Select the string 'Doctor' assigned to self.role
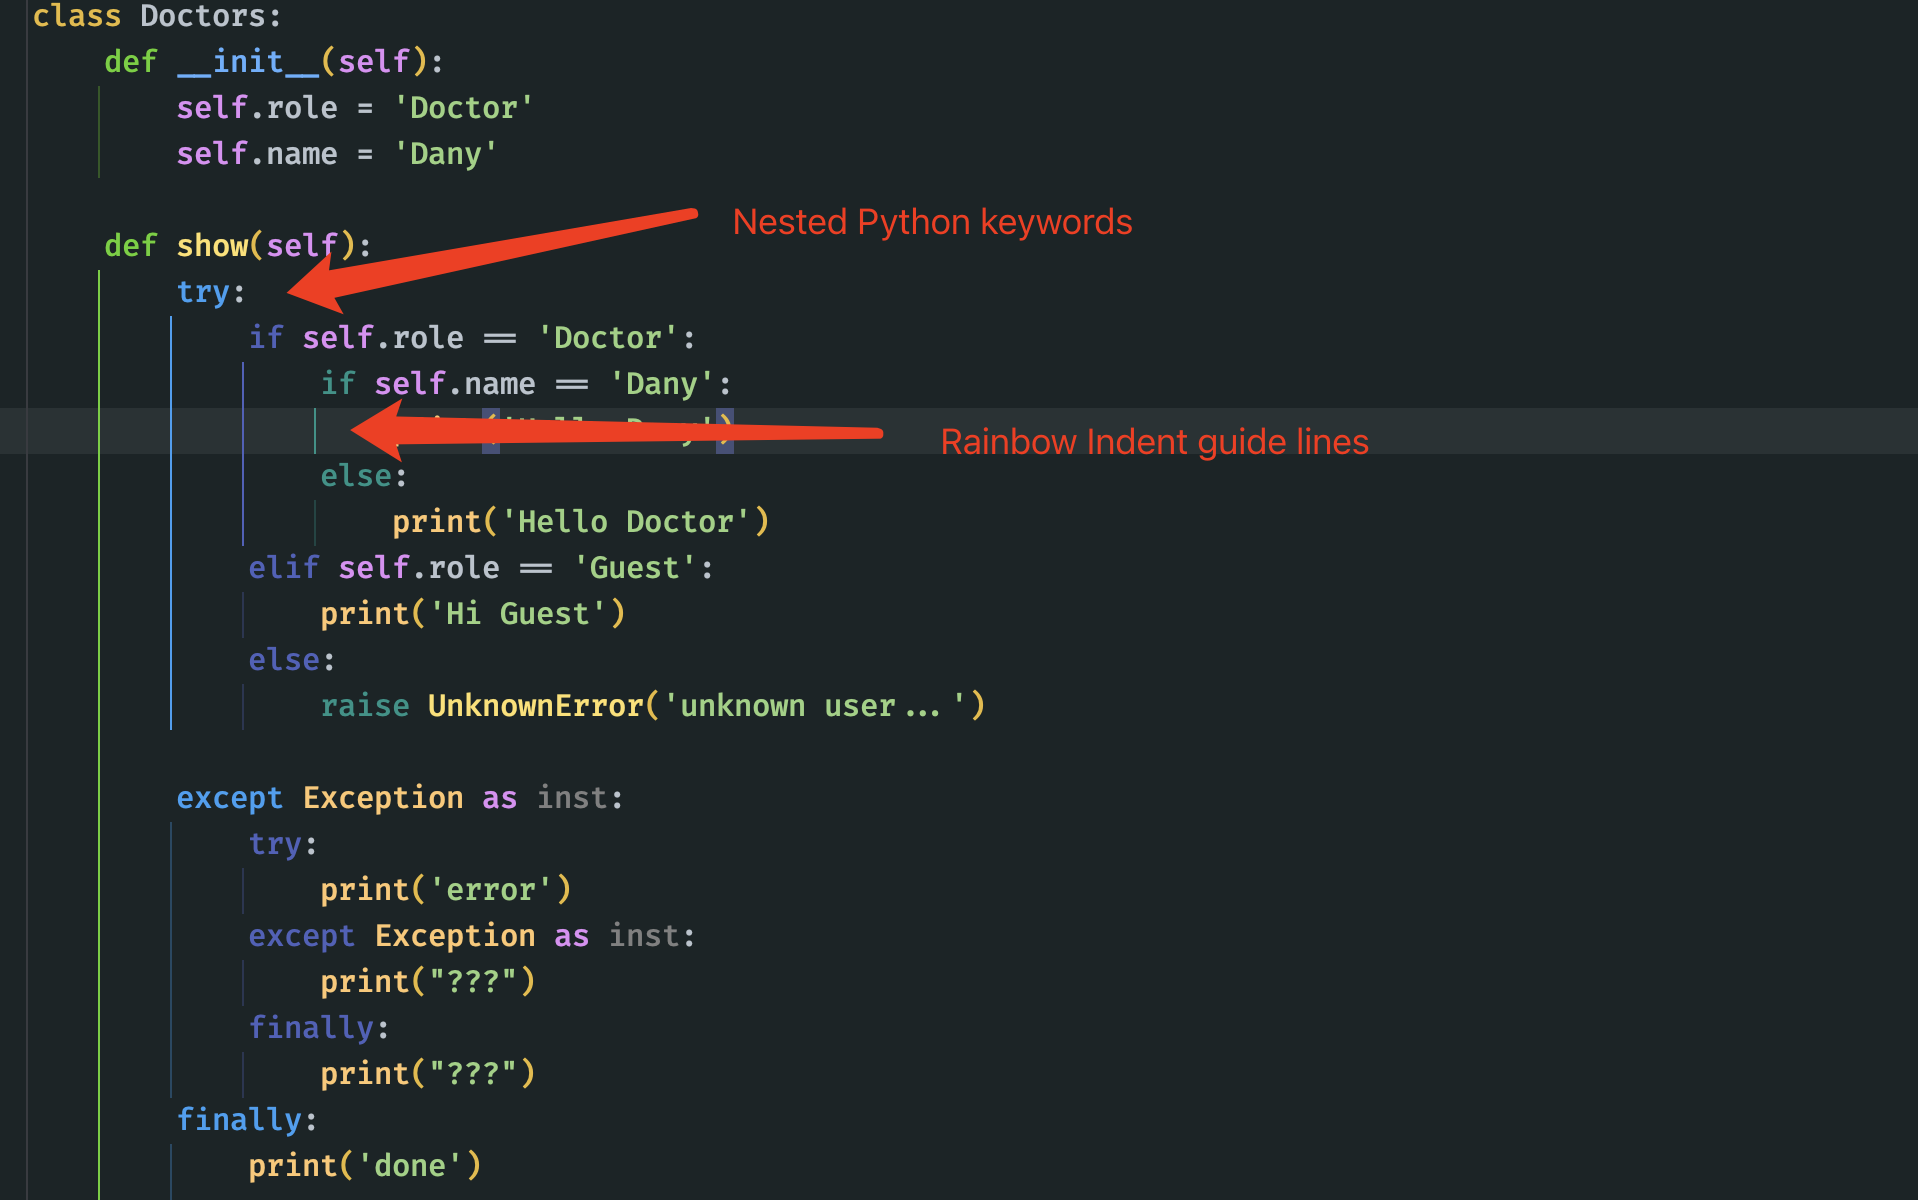The height and width of the screenshot is (1200, 1918). 463,107
